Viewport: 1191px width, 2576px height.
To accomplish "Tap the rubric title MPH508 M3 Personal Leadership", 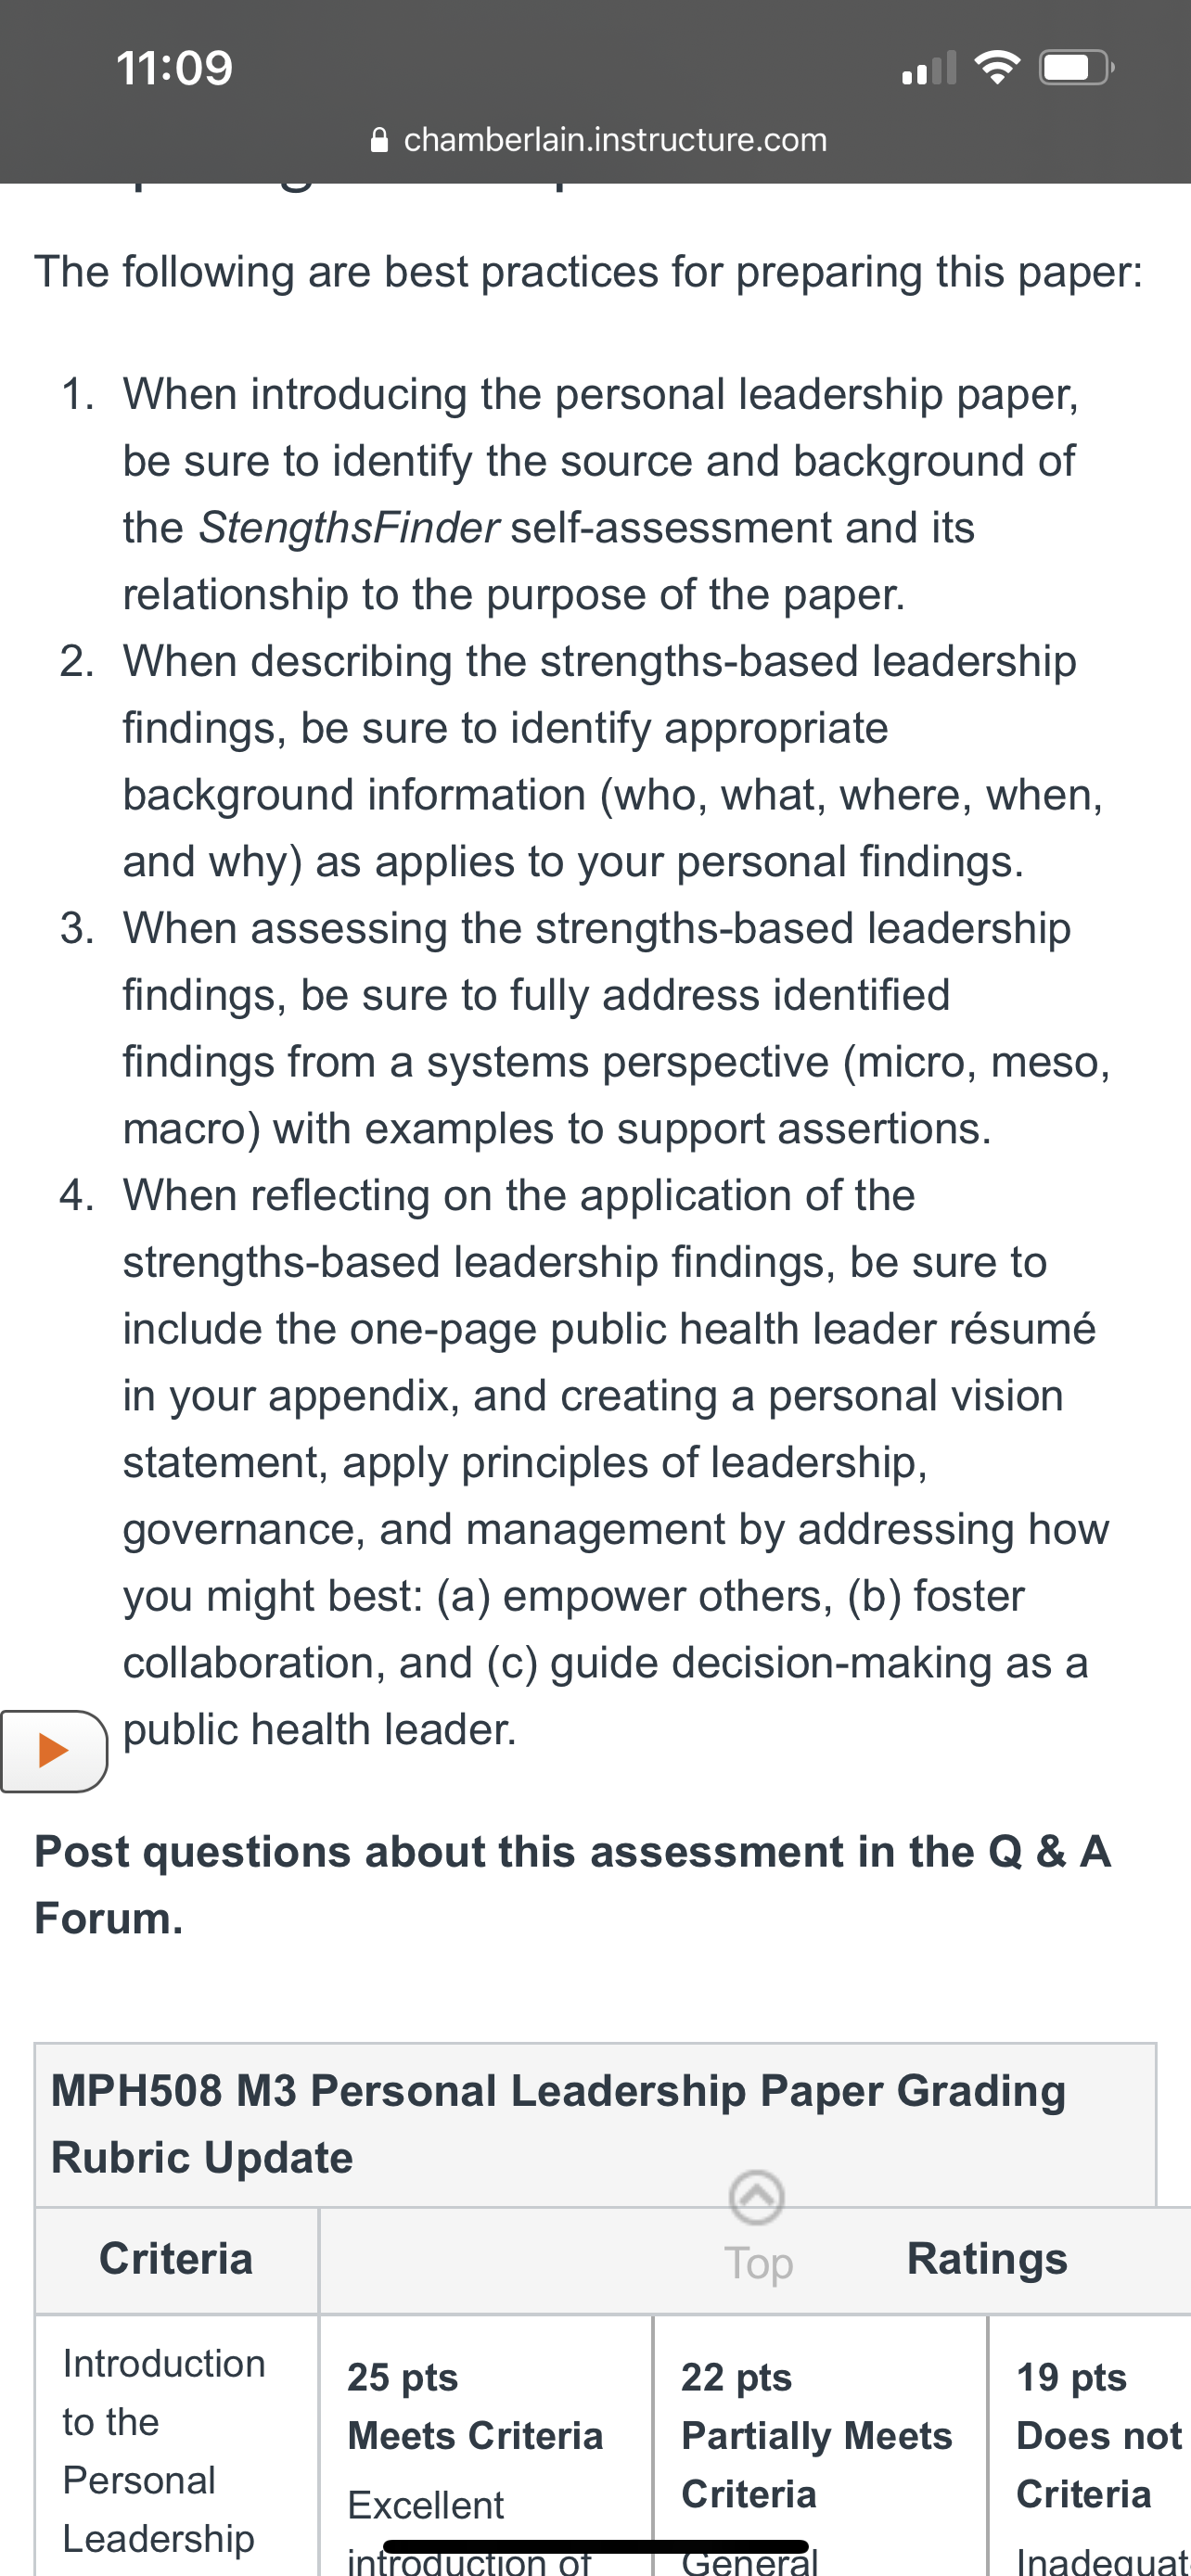I will point(558,2124).
